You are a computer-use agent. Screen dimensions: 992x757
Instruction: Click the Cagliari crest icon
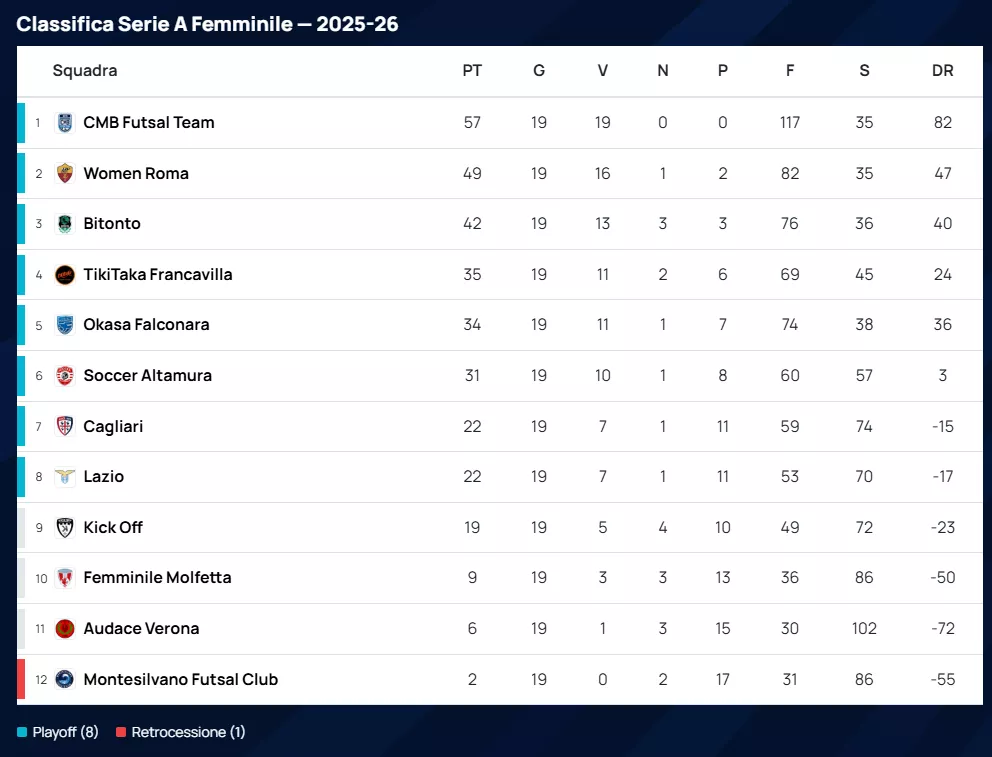pos(65,426)
